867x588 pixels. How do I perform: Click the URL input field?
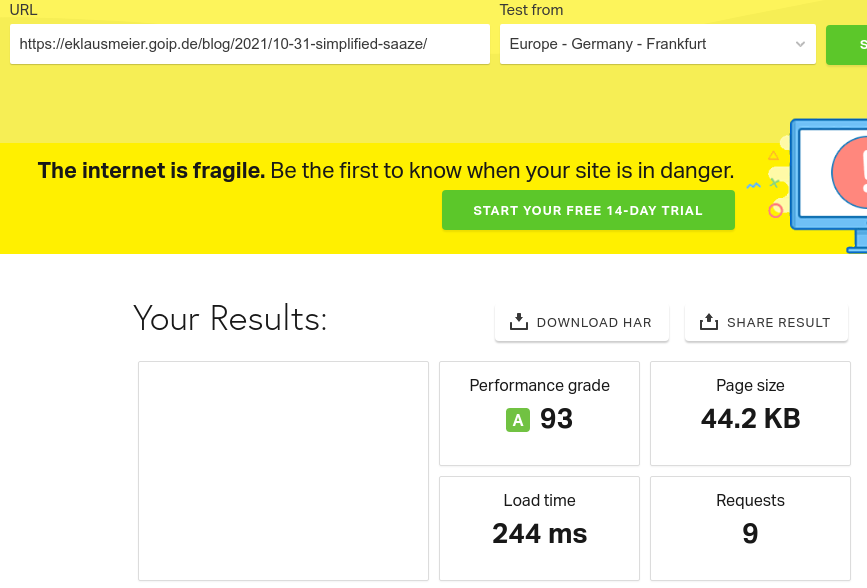click(x=249, y=44)
